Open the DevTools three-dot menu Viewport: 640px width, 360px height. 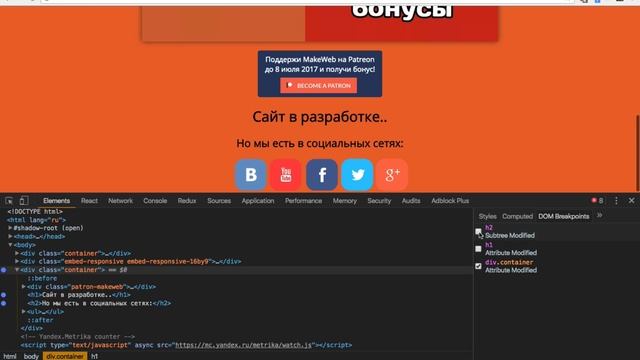(x=616, y=200)
